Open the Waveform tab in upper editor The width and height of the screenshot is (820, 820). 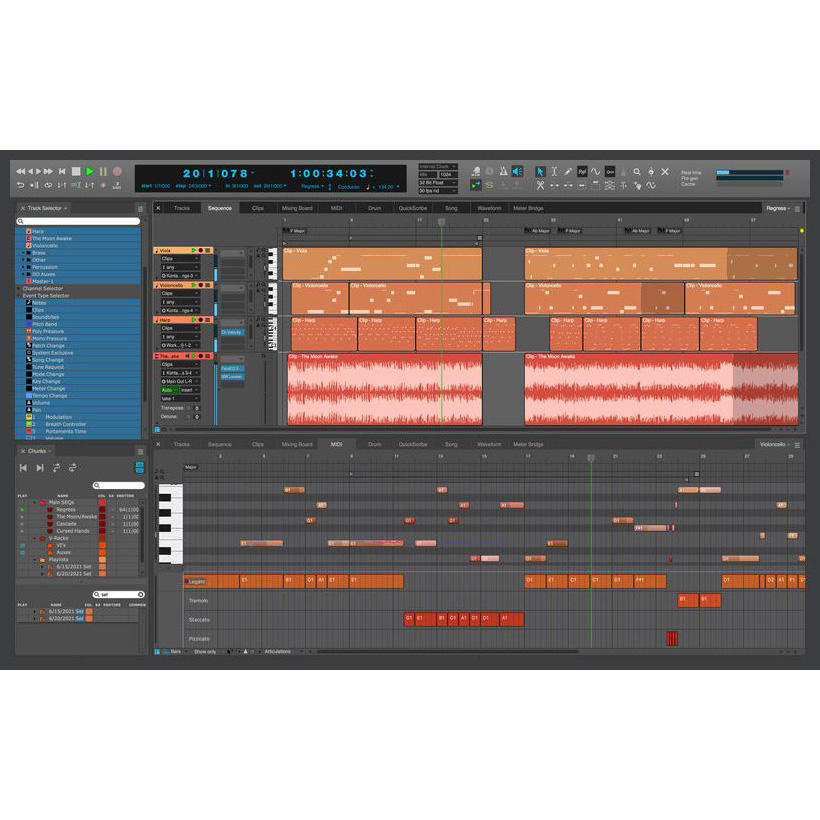tap(489, 208)
